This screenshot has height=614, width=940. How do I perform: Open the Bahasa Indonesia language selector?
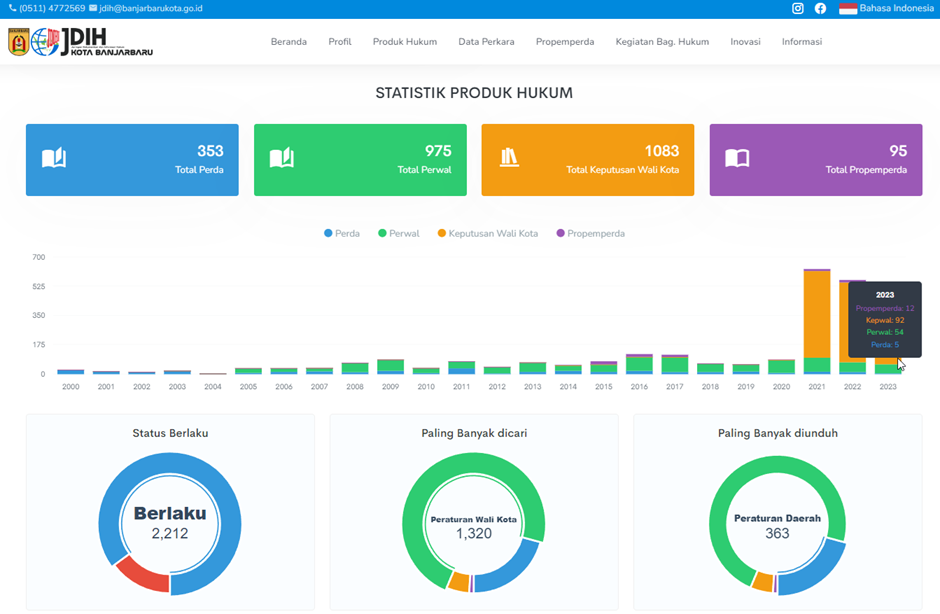click(896, 8)
